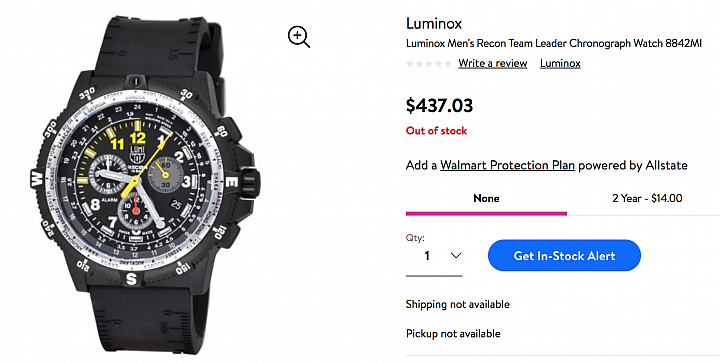Click the Qty label

coord(415,238)
